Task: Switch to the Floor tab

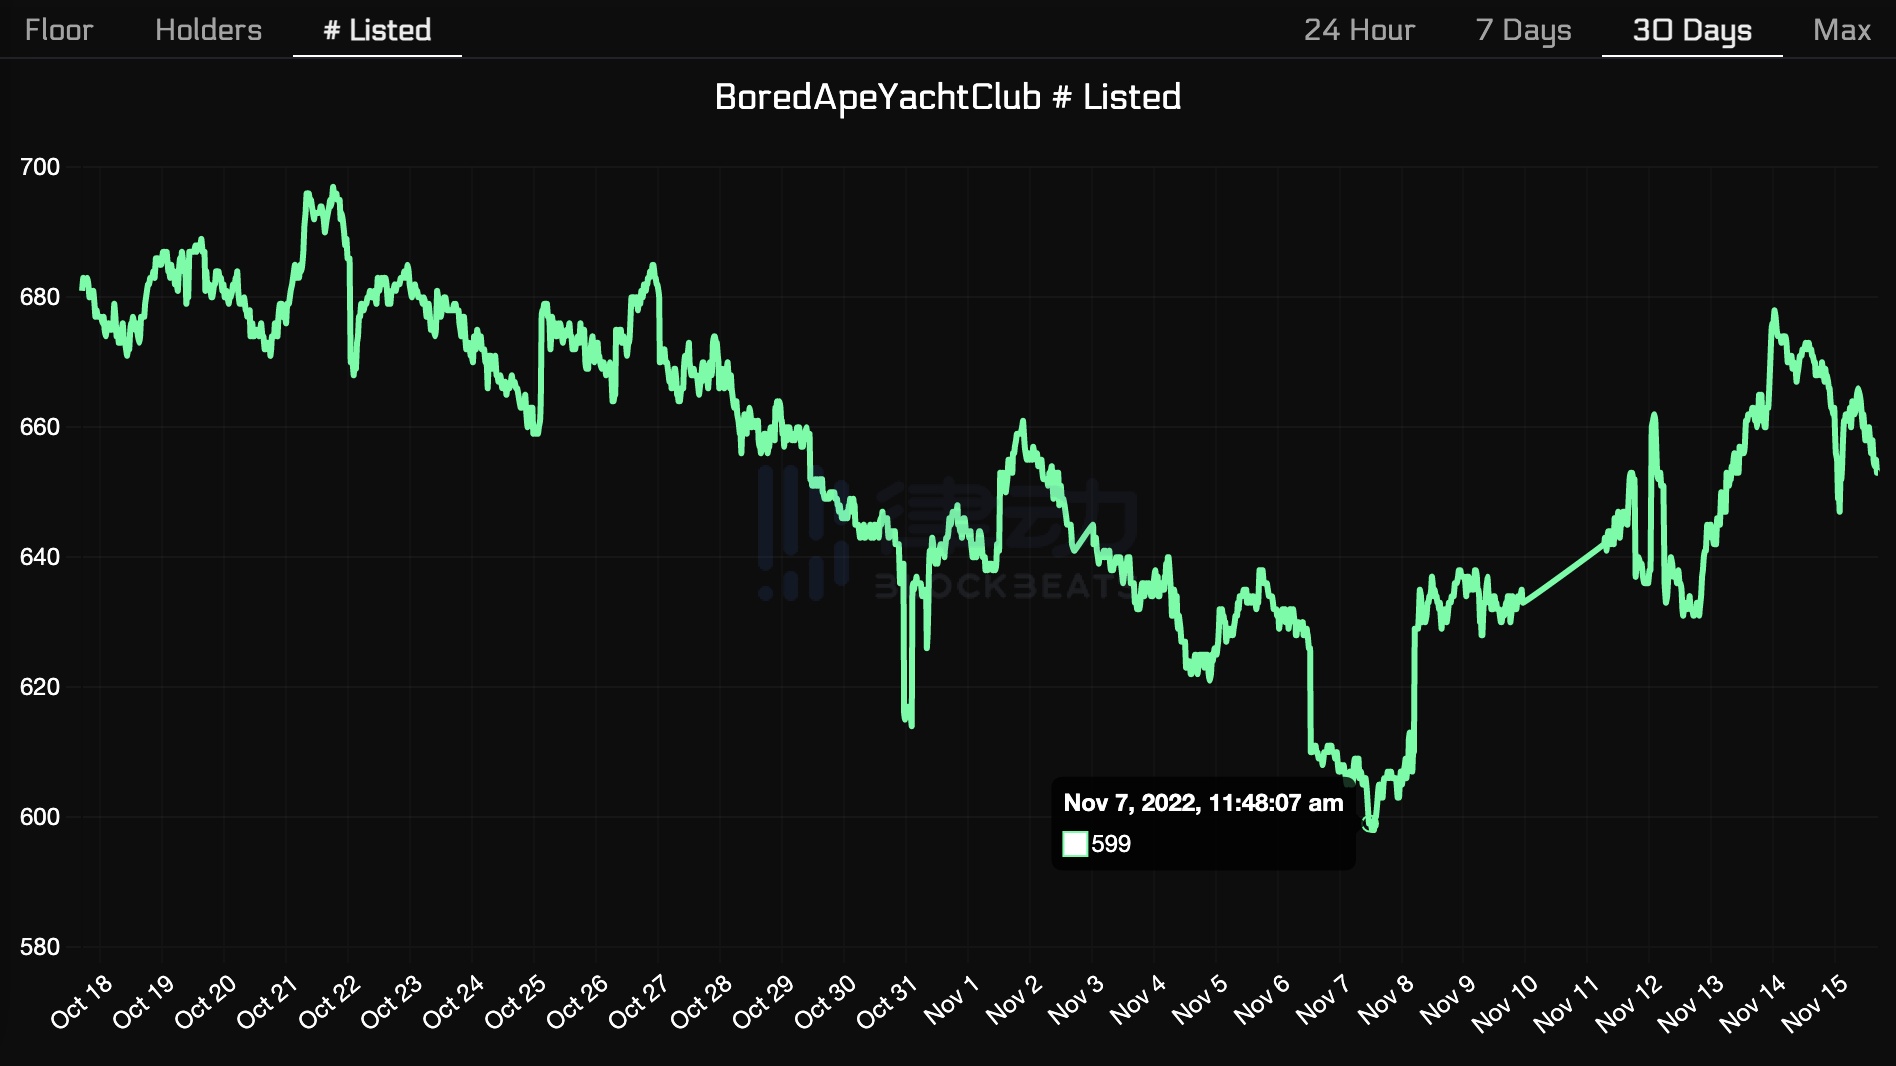Action: coord(58,30)
